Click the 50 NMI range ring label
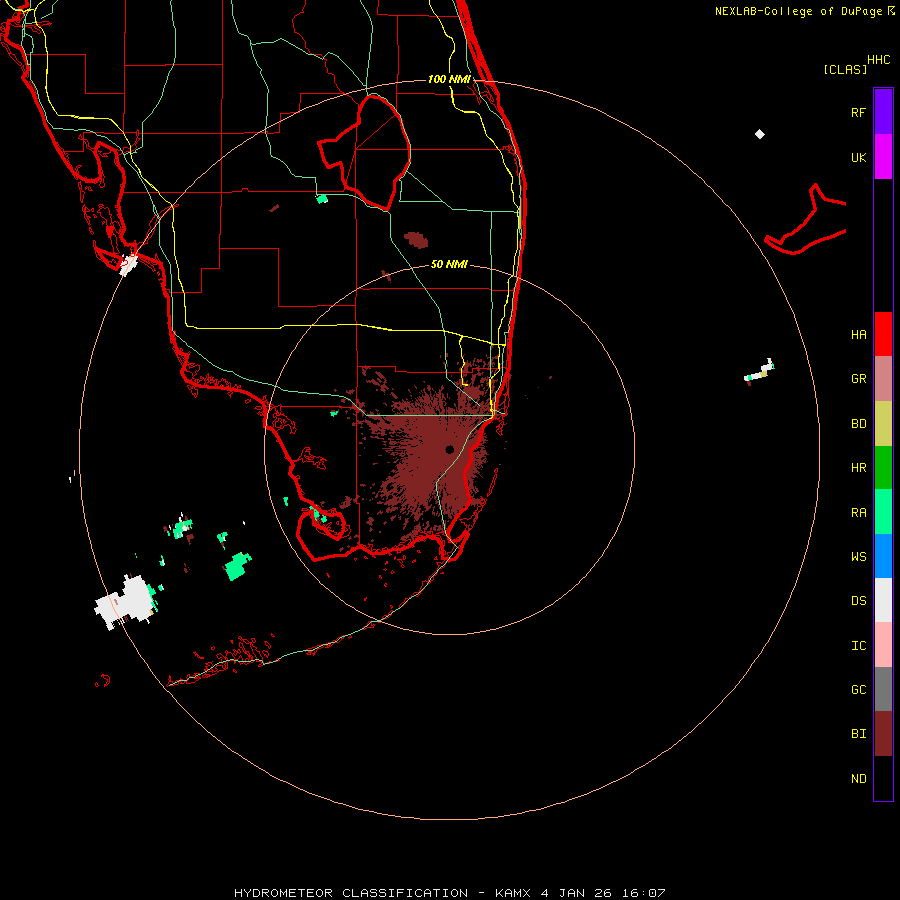900x900 pixels. pyautogui.click(x=449, y=264)
